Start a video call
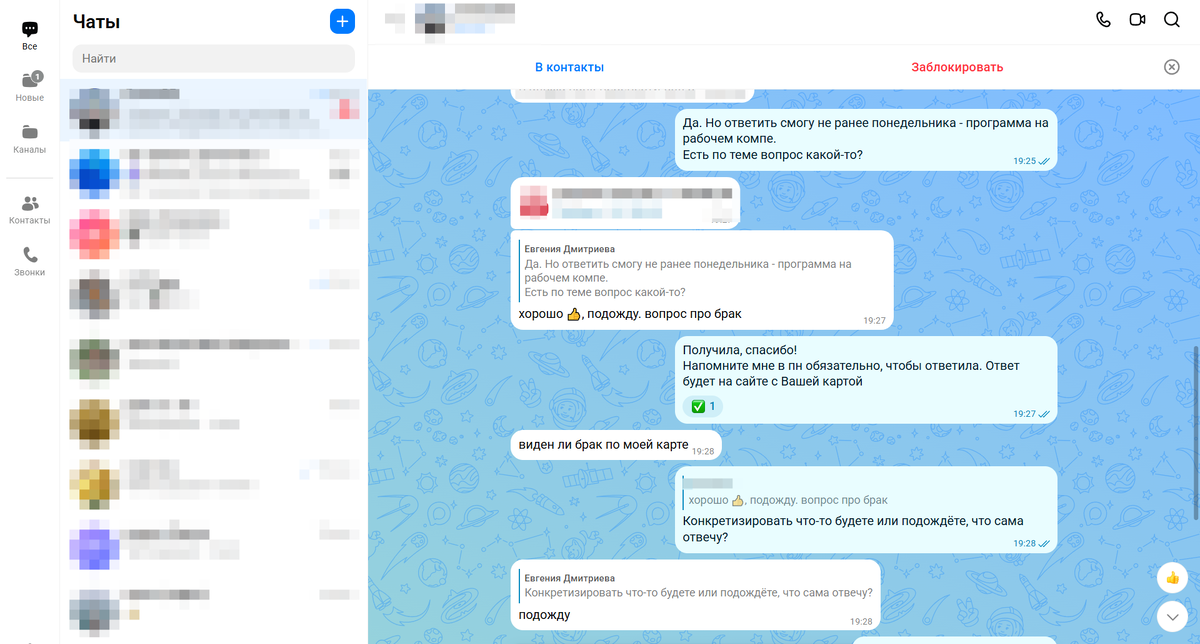Screen dimensions: 1200x644 coord(1137,20)
